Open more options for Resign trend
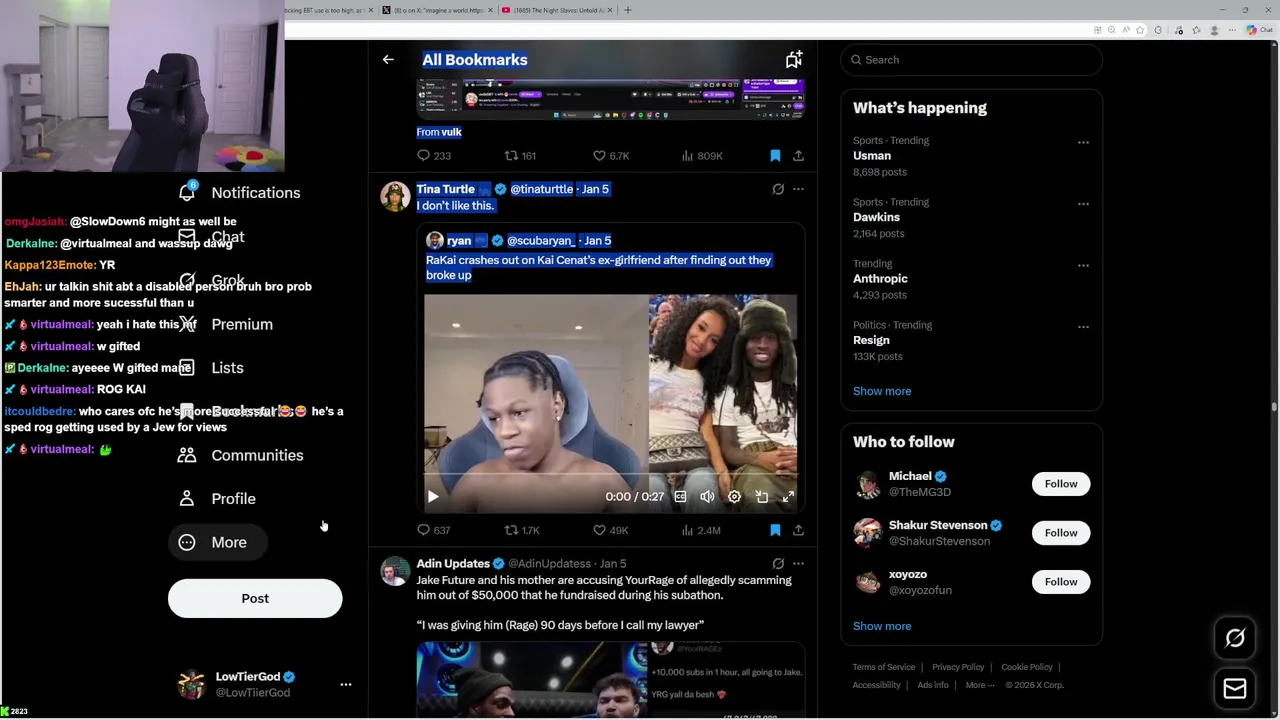Screen dimensions: 1280x720 pos(1083,327)
